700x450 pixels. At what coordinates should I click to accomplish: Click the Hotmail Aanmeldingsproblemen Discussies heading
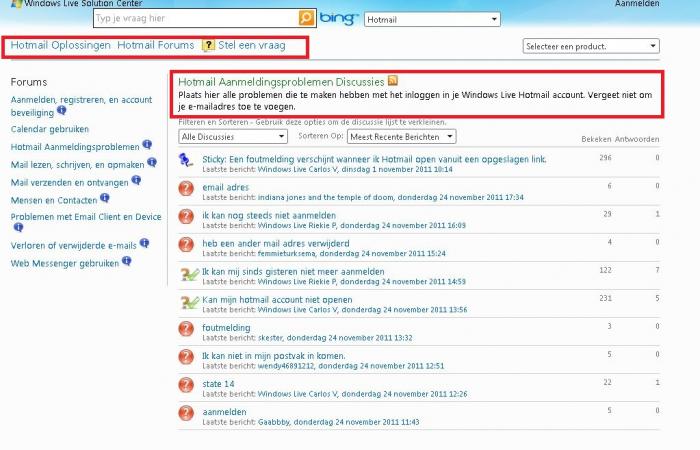(281, 82)
